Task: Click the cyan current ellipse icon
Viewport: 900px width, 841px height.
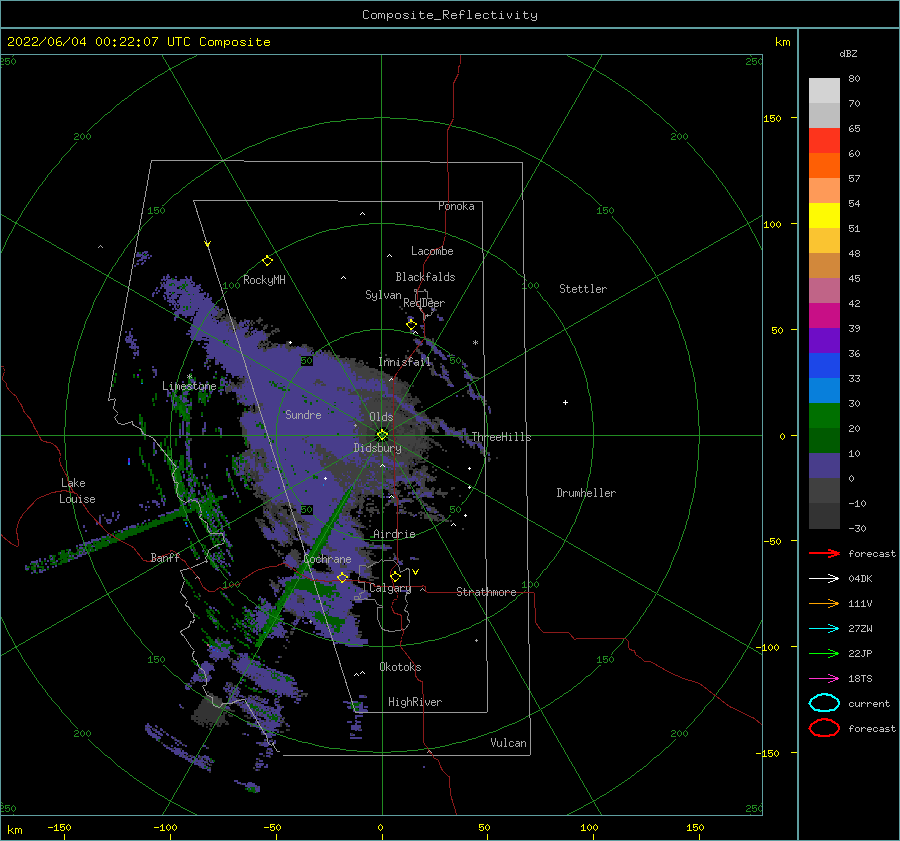Action: coord(824,703)
